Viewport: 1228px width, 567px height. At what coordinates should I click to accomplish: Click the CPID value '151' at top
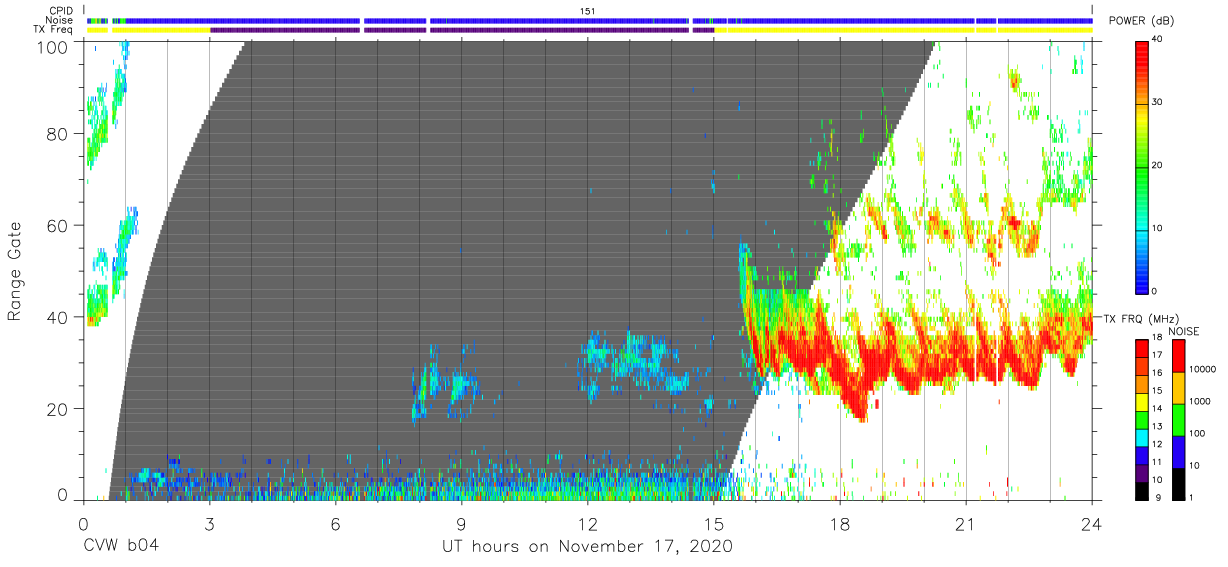click(587, 10)
